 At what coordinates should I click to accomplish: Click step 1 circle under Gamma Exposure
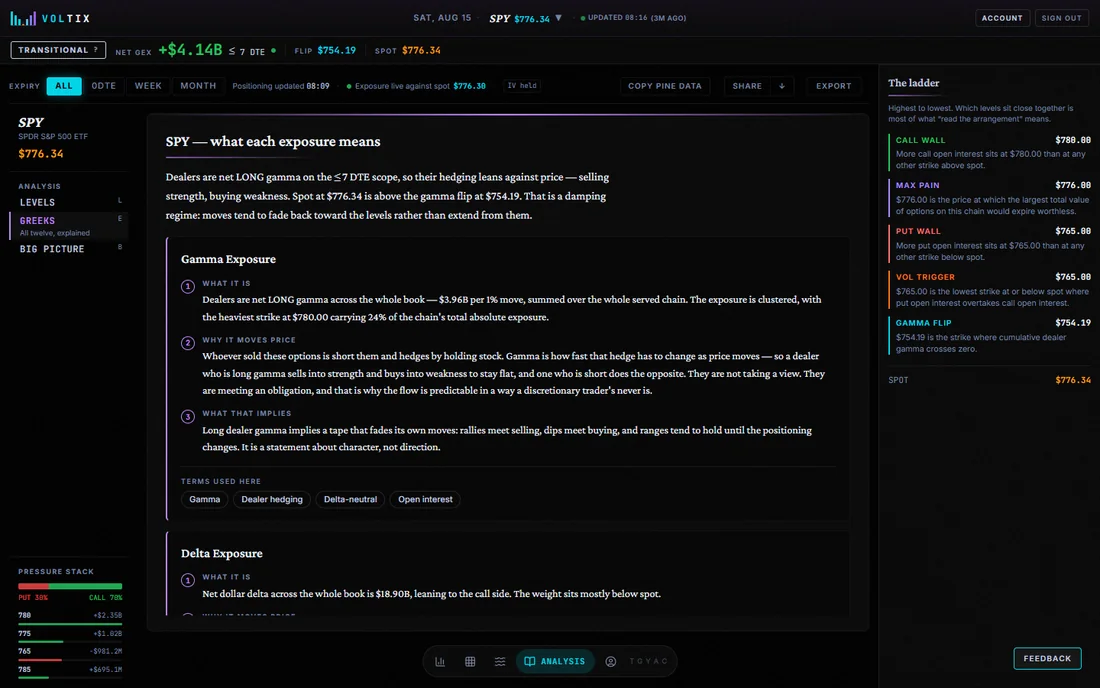click(187, 286)
